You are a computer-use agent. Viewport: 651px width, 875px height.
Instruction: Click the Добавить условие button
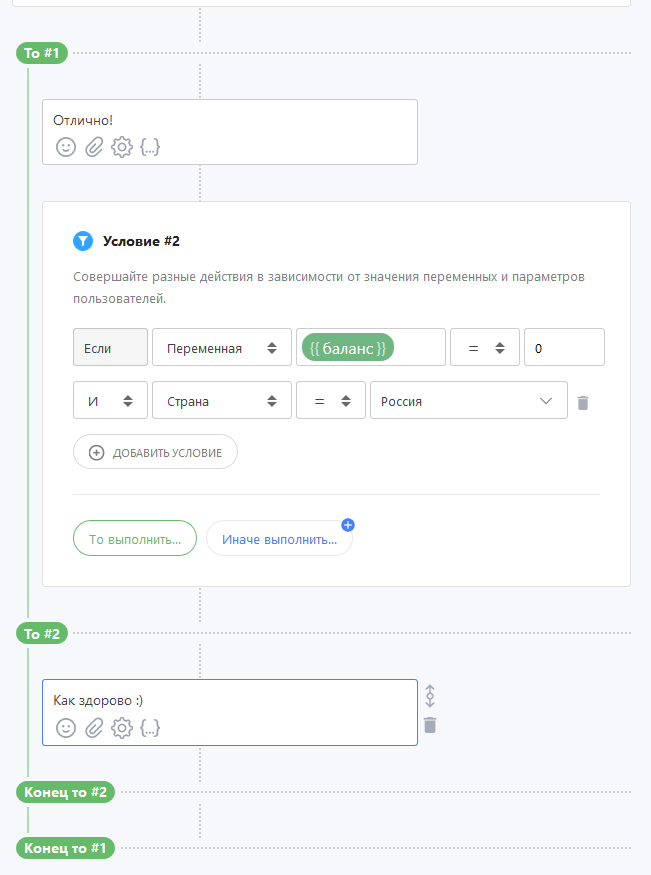click(x=155, y=452)
